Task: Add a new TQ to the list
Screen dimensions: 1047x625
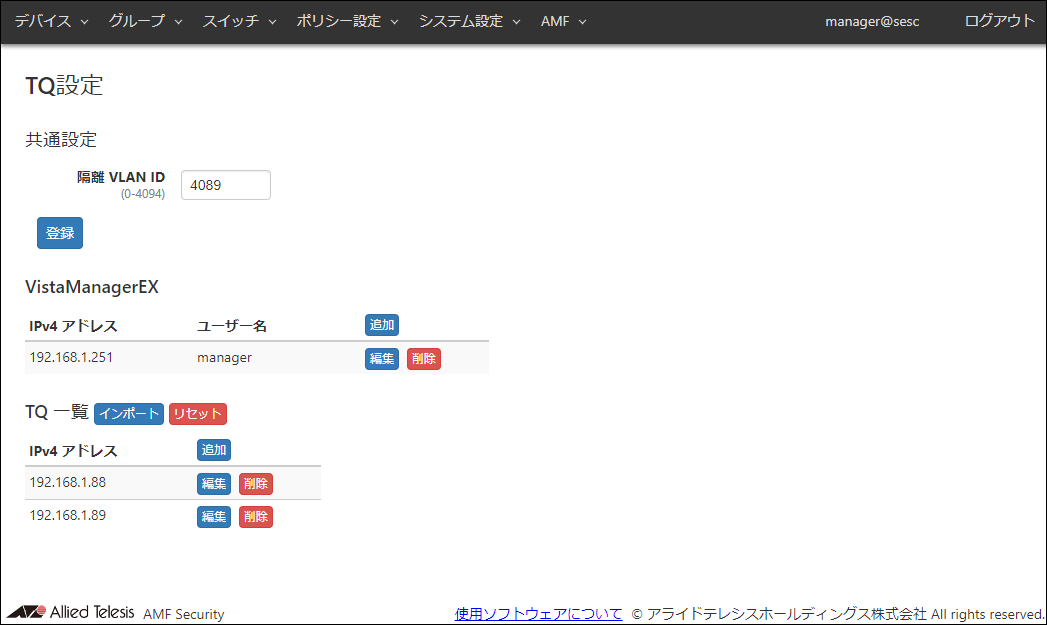Action: pyautogui.click(x=214, y=450)
